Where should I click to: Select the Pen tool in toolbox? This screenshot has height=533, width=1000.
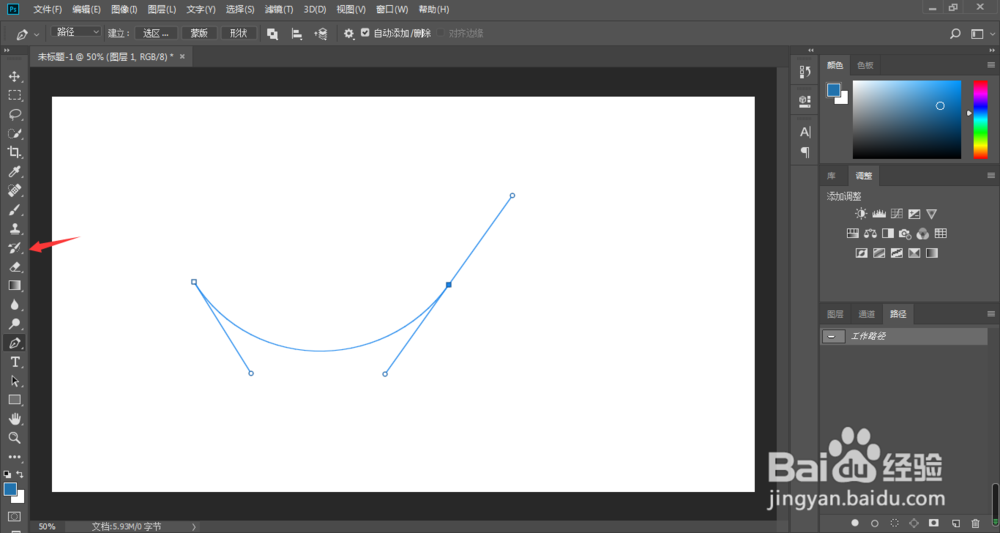(15, 343)
